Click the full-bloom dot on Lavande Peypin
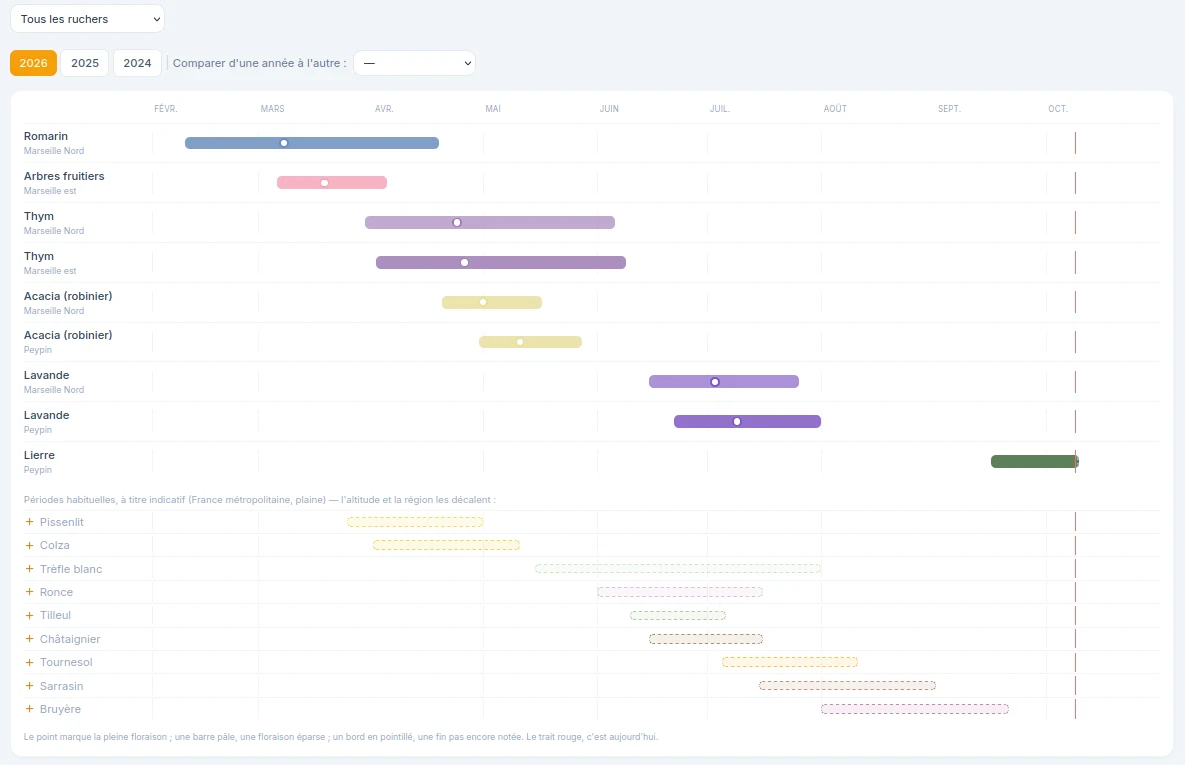This screenshot has height=765, width=1185. (737, 422)
